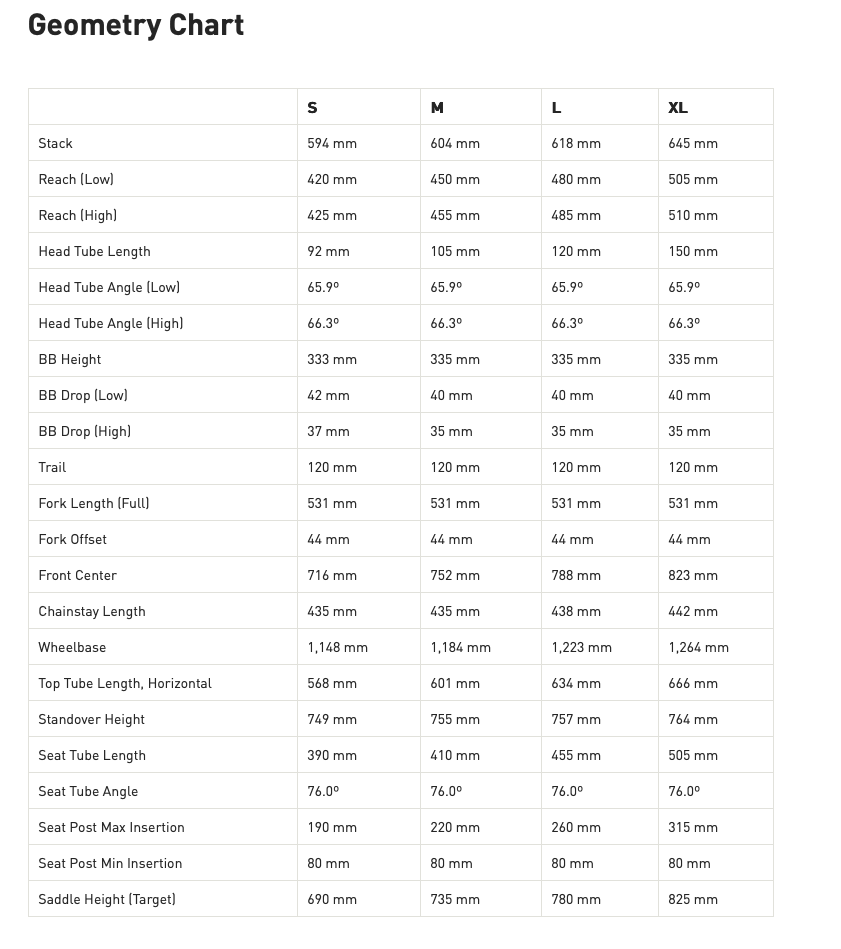Screen dimensions: 841x949
Task: Click the 594 mm stack value
Action: (332, 144)
